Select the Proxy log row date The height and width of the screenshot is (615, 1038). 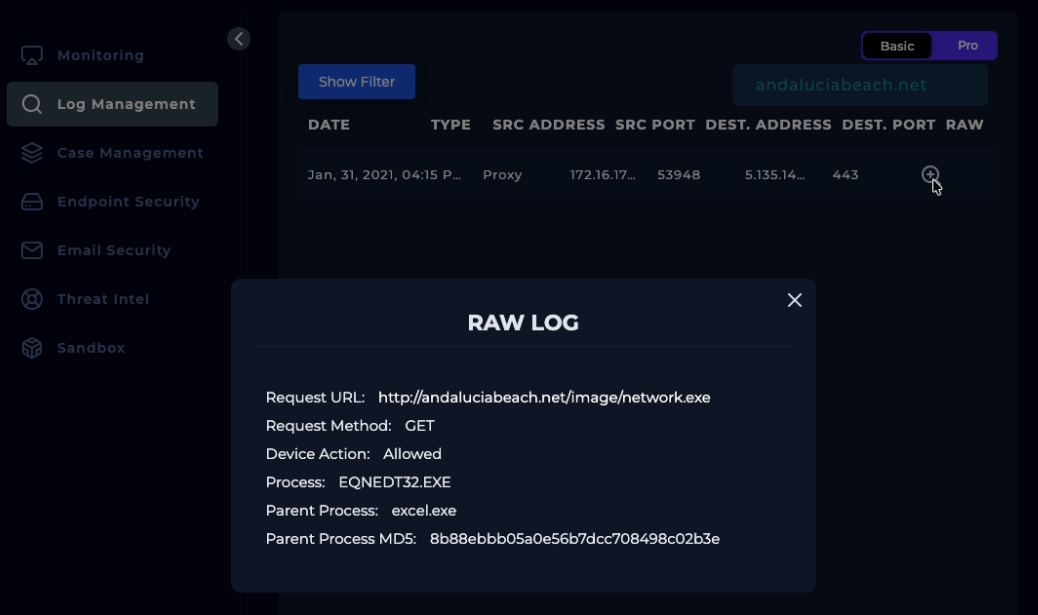pyautogui.click(x=384, y=175)
